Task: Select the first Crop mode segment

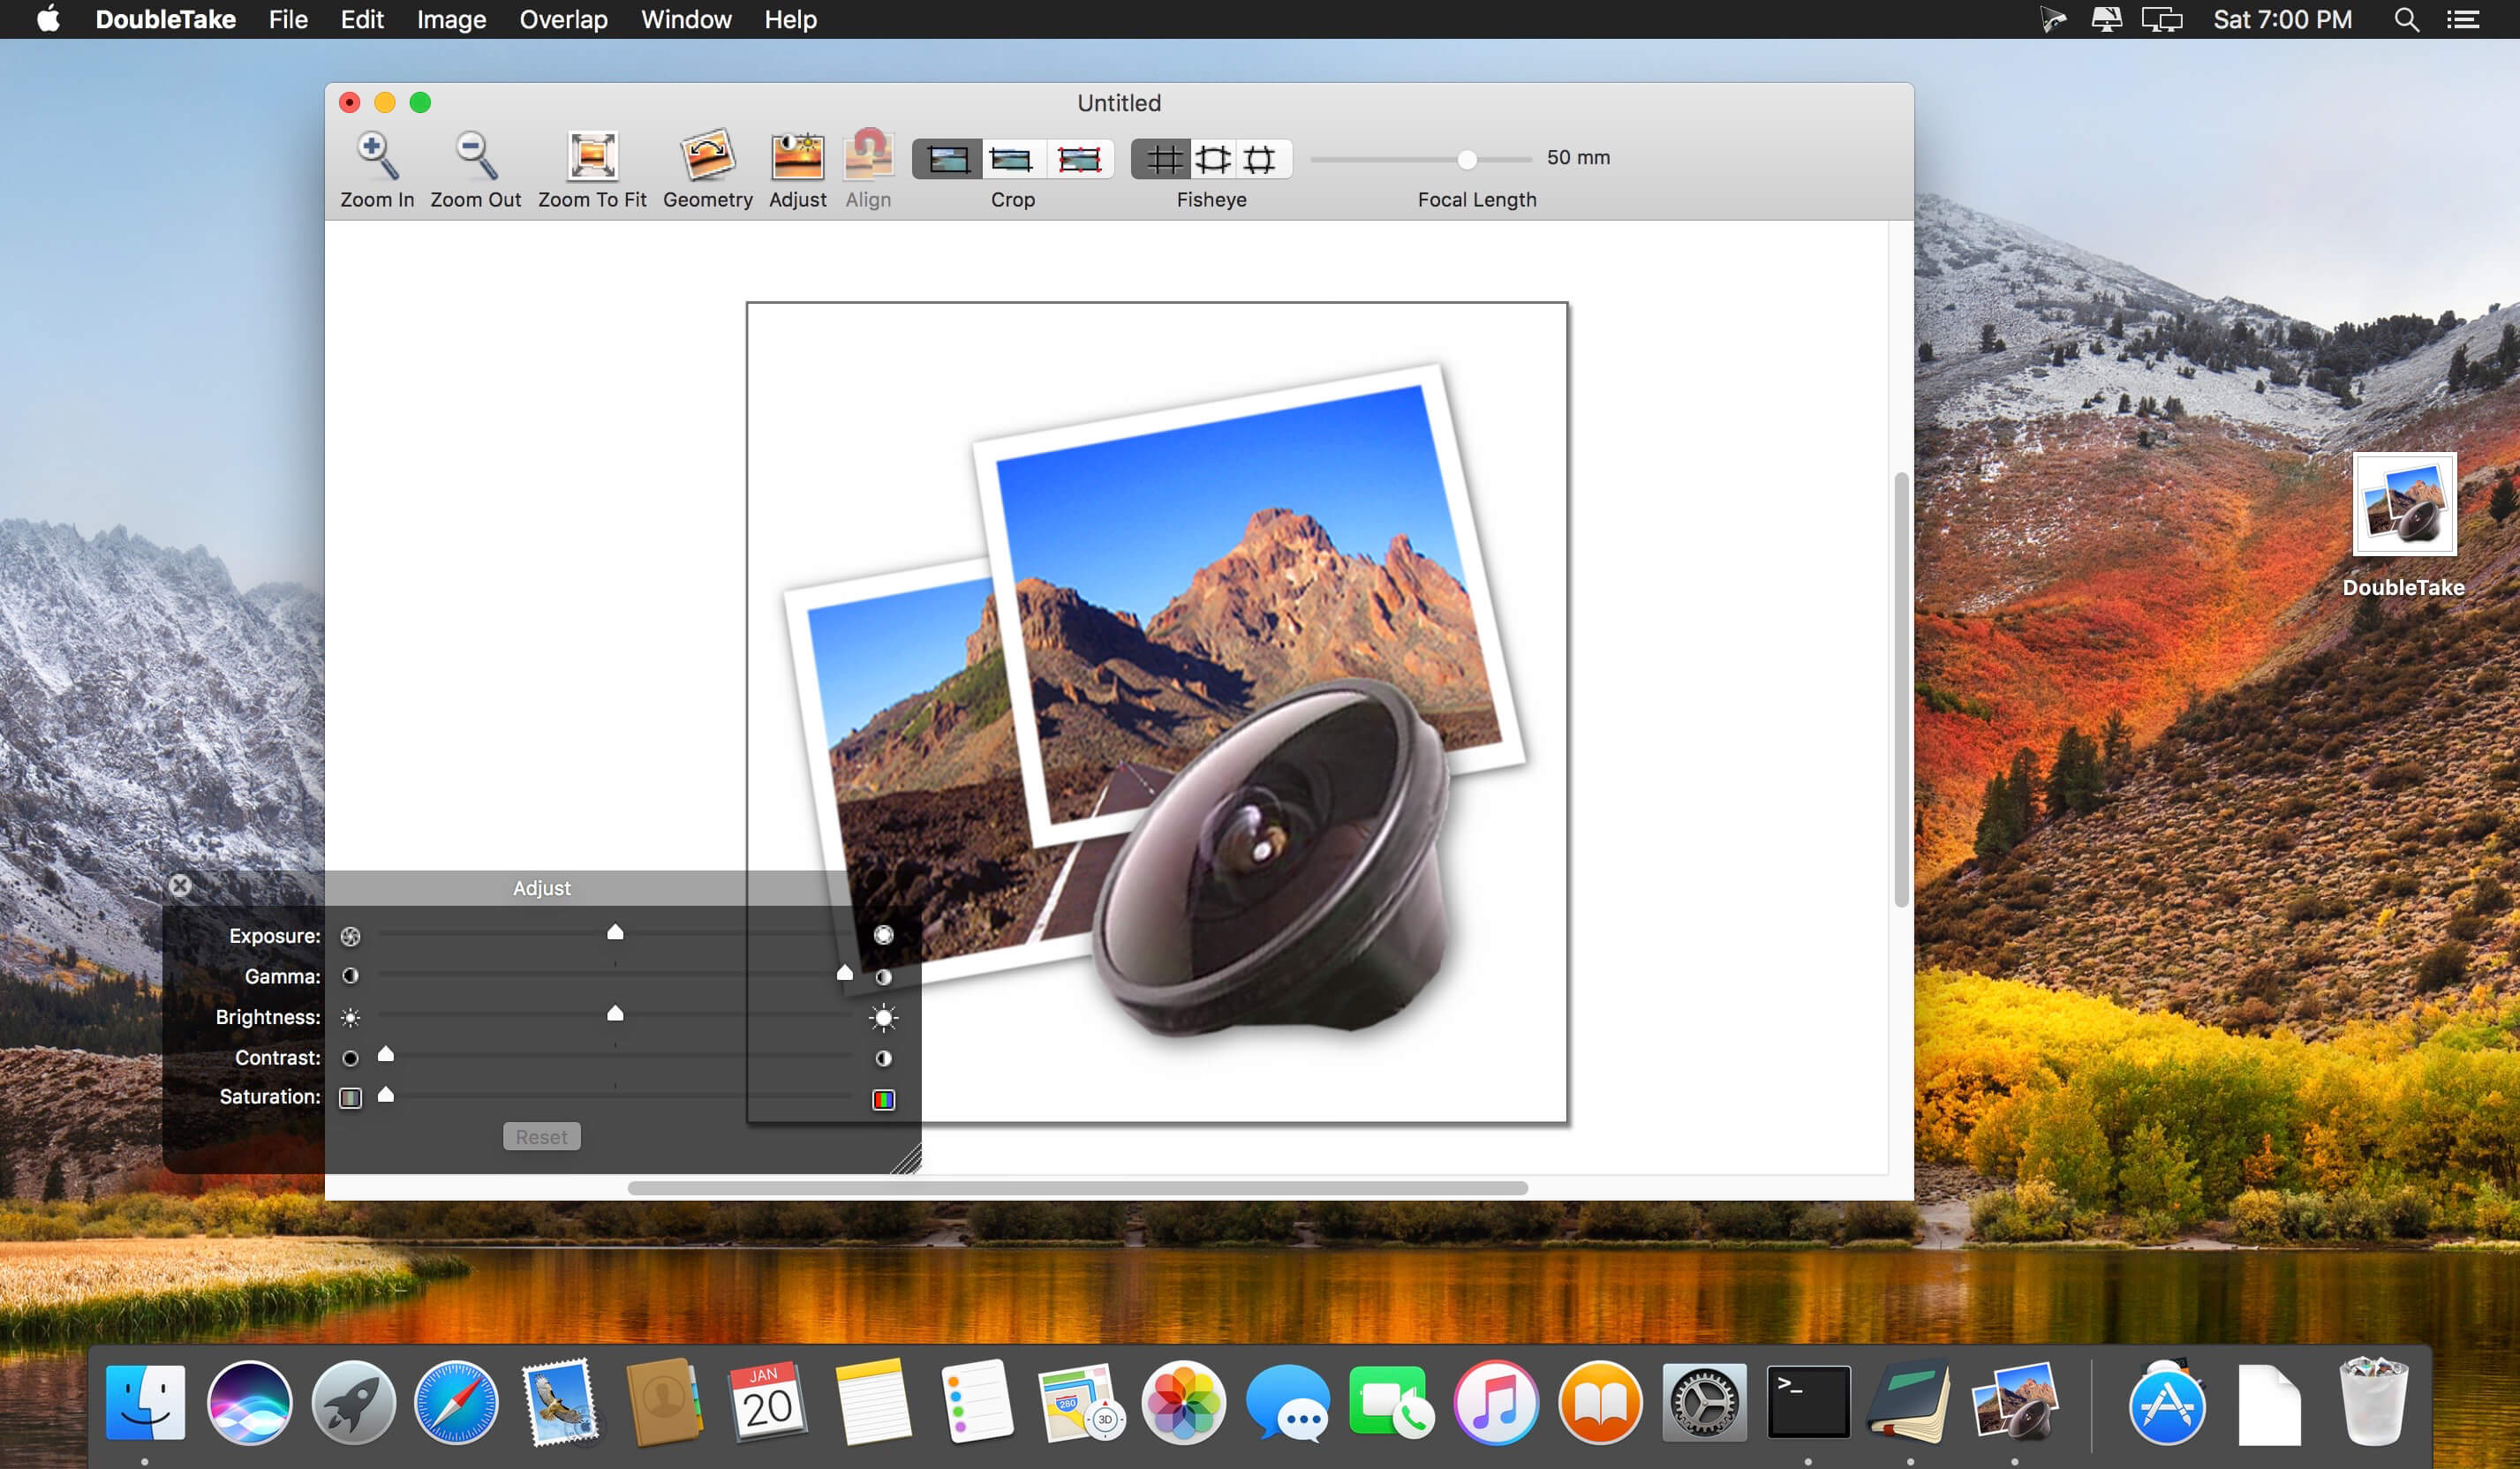Action: pos(947,159)
